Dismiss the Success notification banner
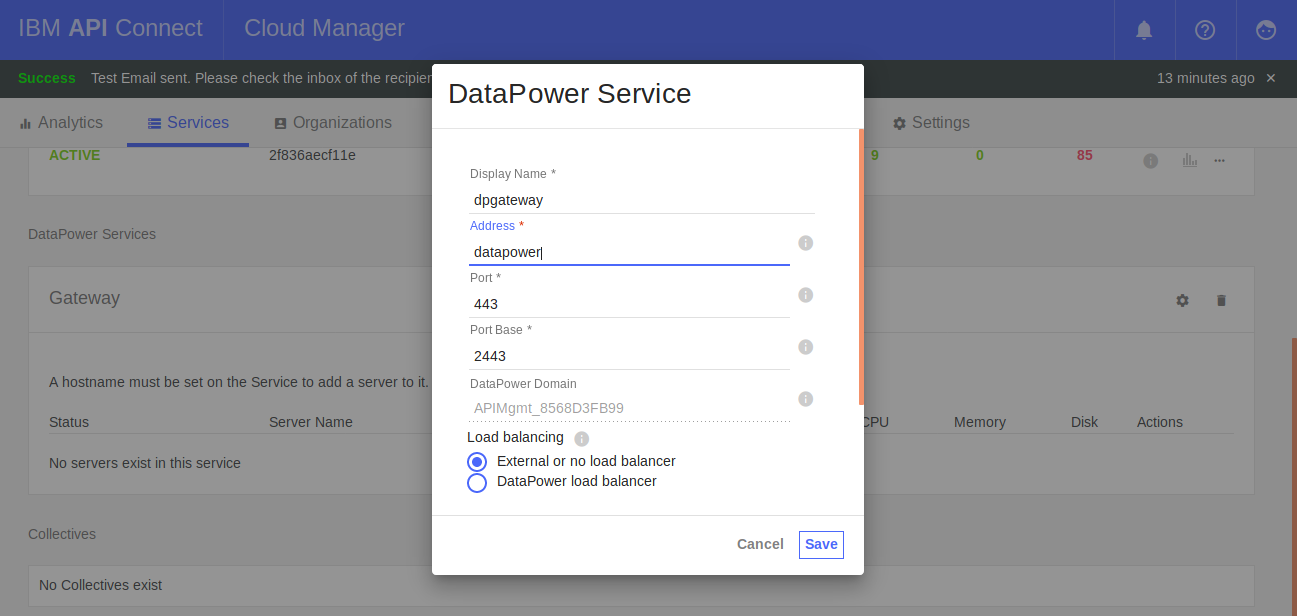The width and height of the screenshot is (1297, 616). (x=1271, y=78)
